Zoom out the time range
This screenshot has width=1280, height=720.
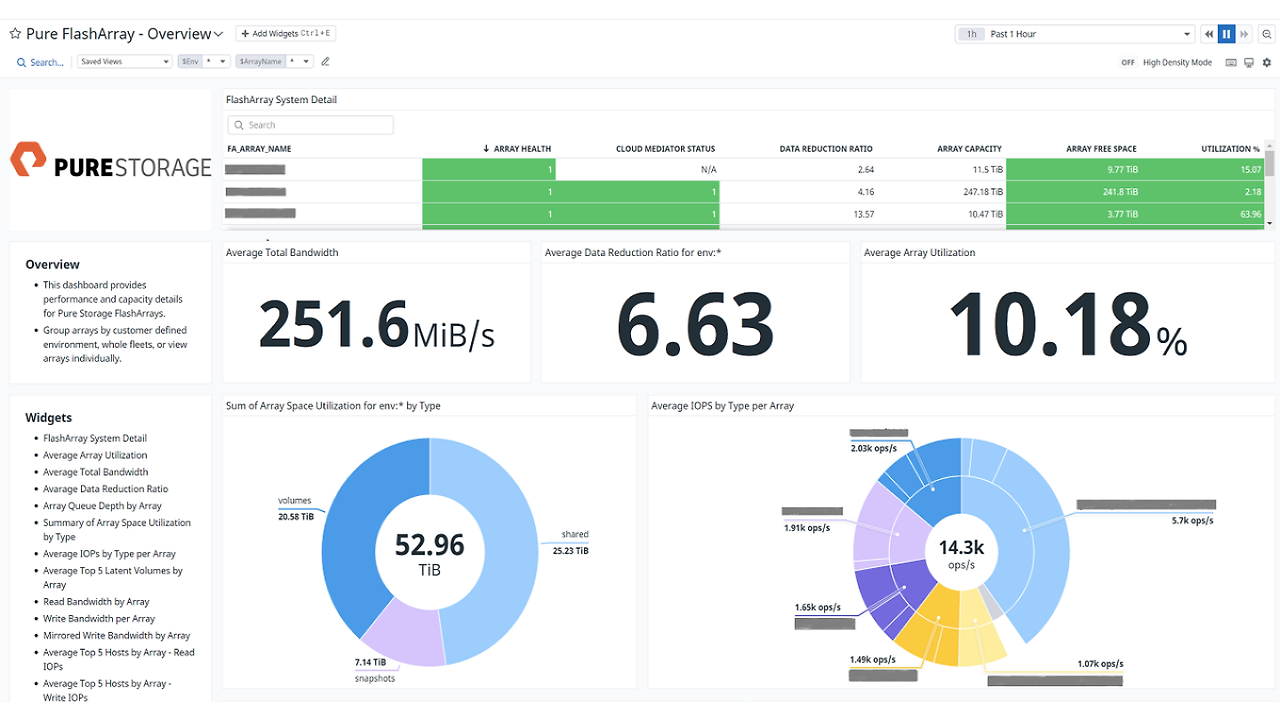pos(1267,34)
